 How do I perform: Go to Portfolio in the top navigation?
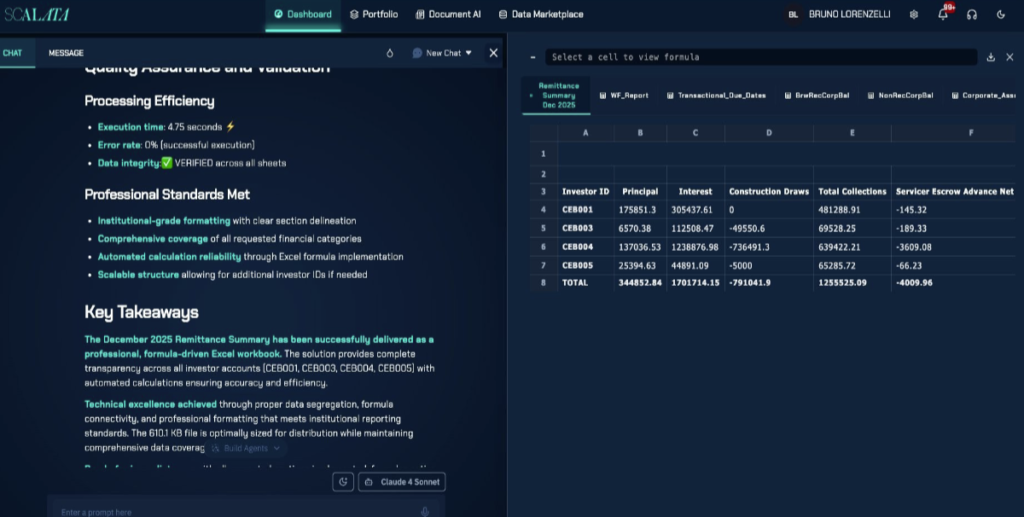tap(374, 15)
